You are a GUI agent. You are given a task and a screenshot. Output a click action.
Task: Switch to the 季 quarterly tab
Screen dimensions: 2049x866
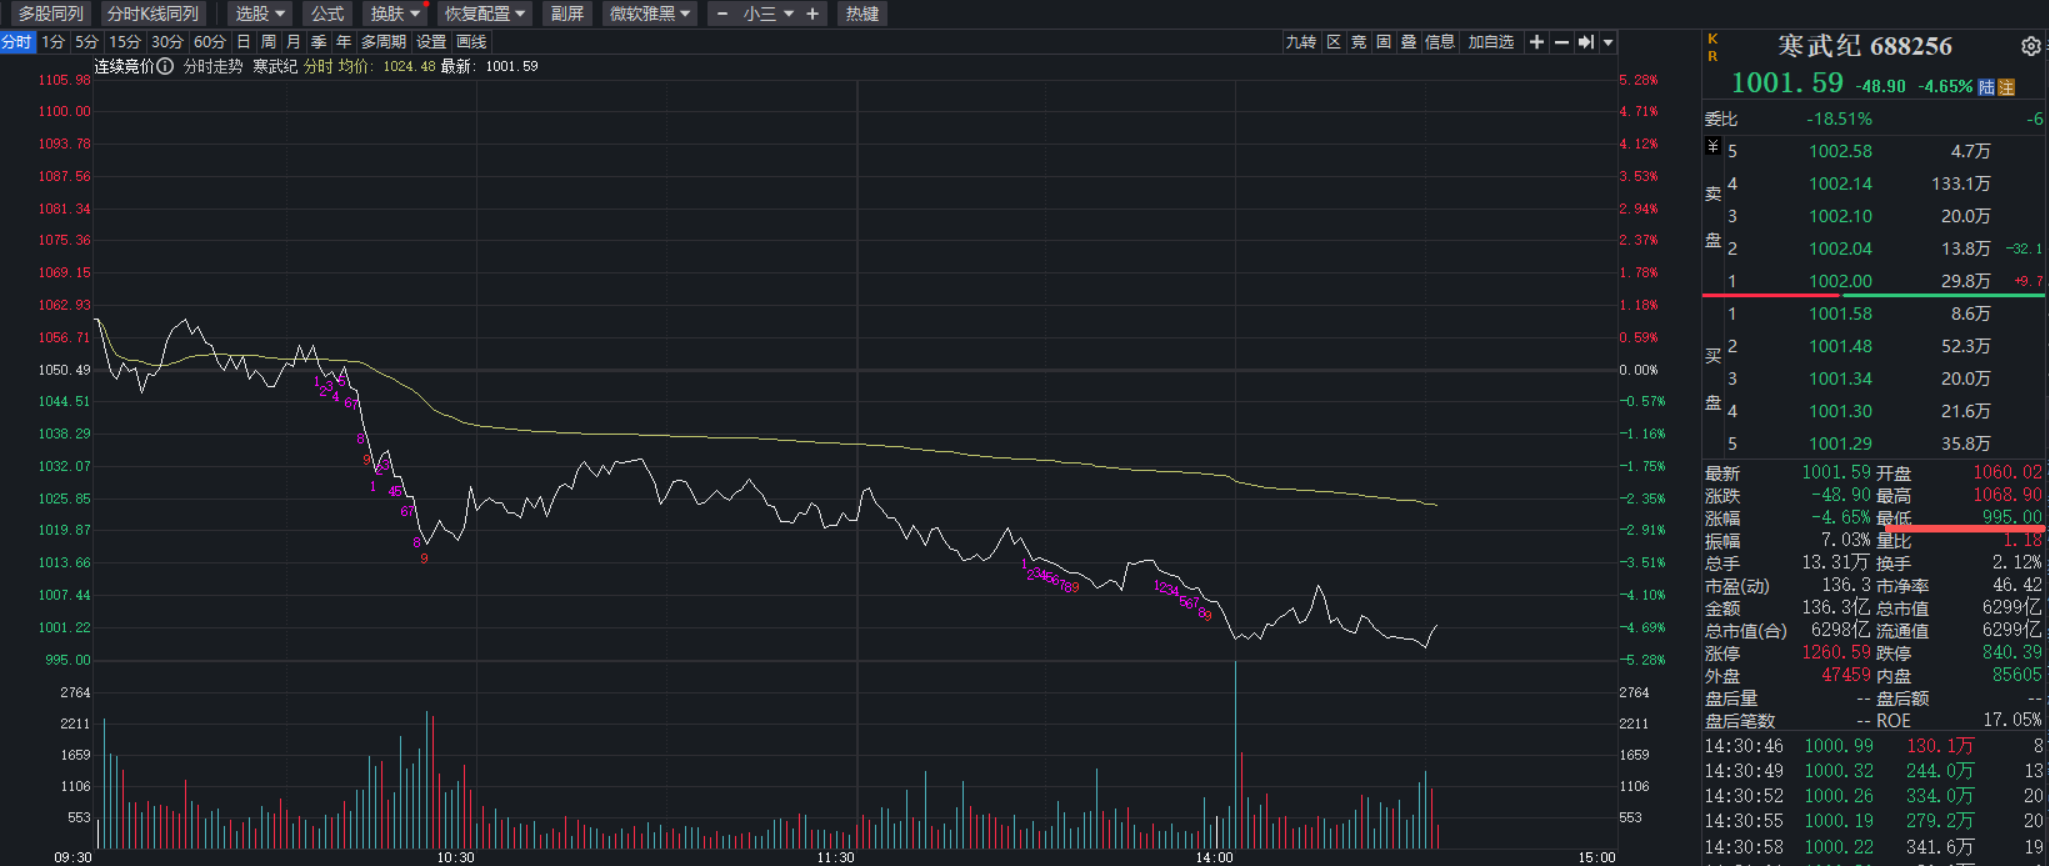(318, 42)
